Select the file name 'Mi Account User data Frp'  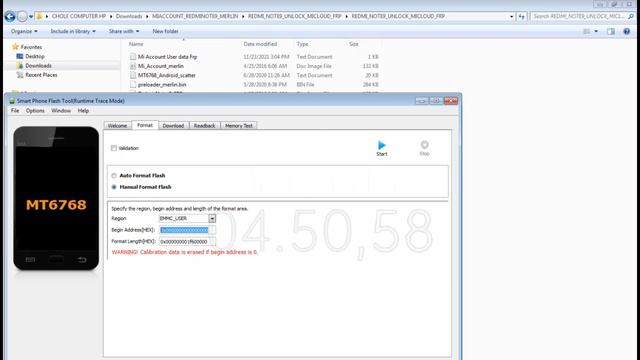167,57
